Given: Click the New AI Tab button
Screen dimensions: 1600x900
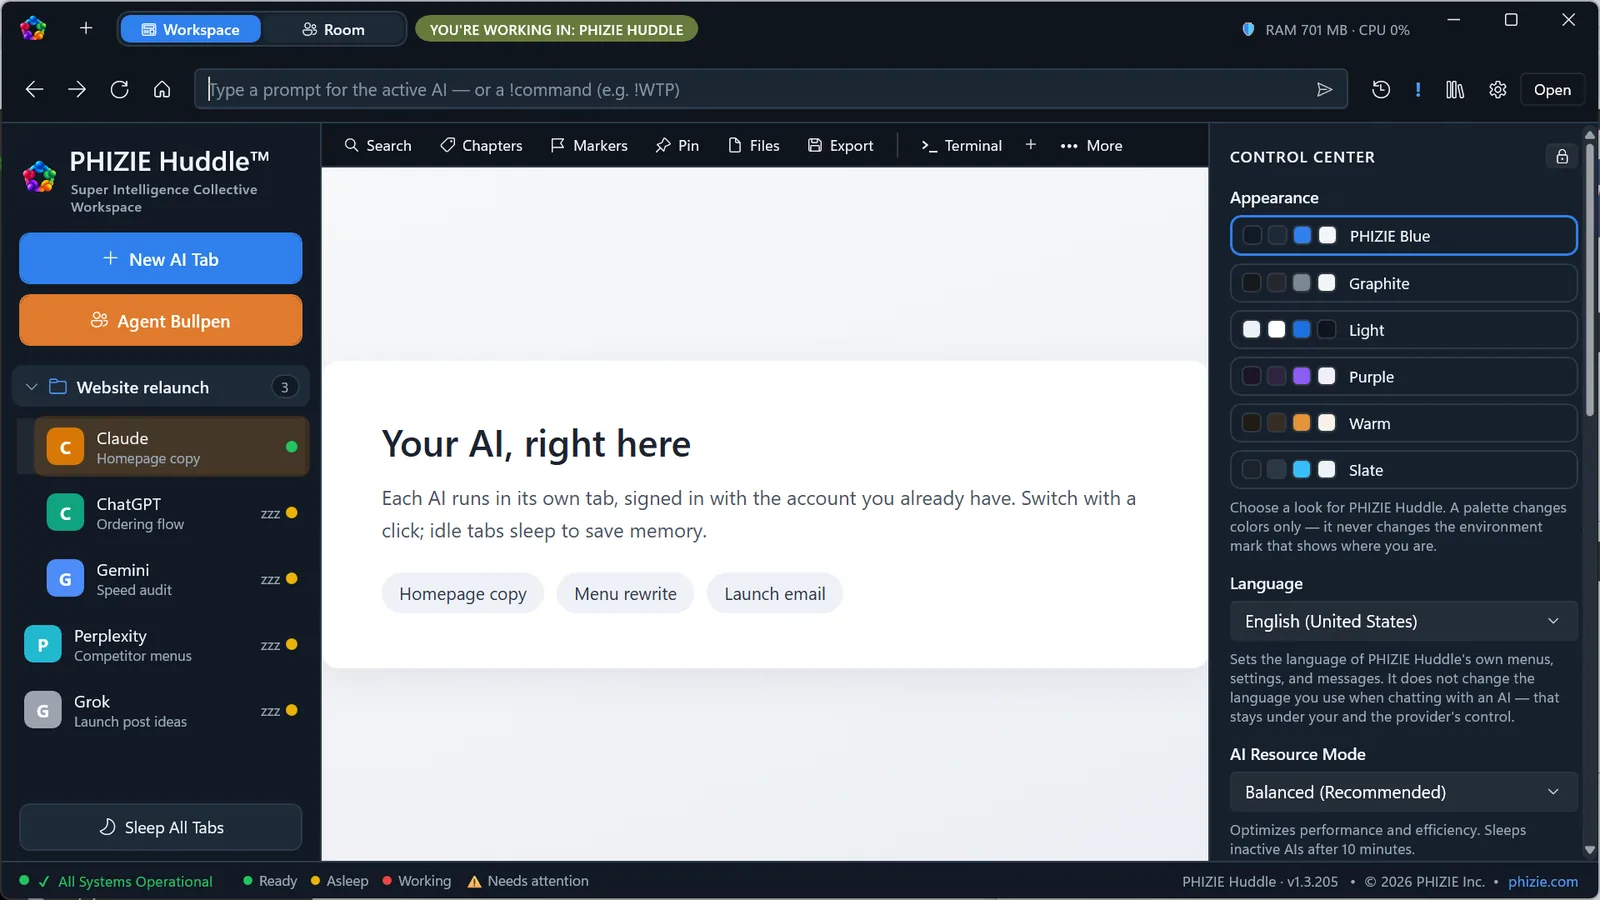Looking at the screenshot, I should pos(160,259).
